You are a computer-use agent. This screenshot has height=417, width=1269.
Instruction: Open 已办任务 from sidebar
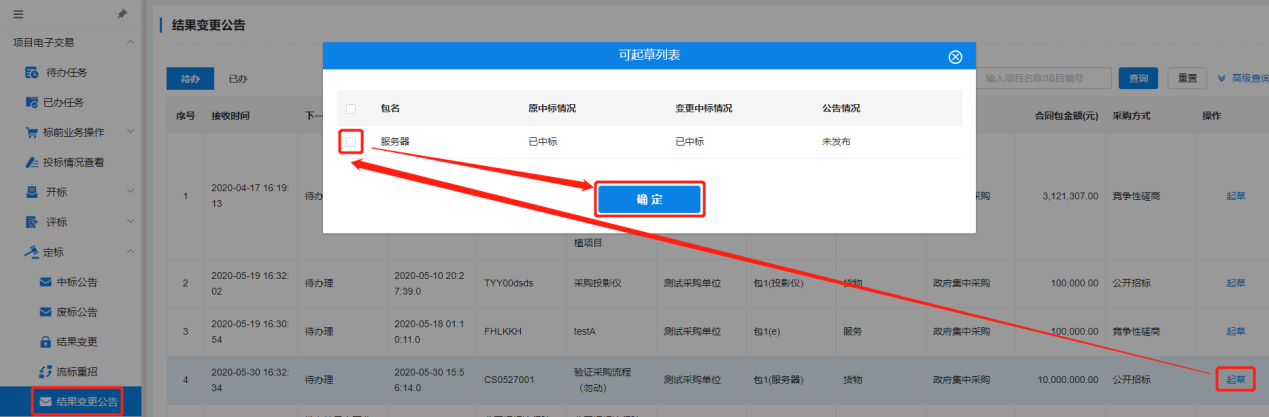[x=67, y=102]
